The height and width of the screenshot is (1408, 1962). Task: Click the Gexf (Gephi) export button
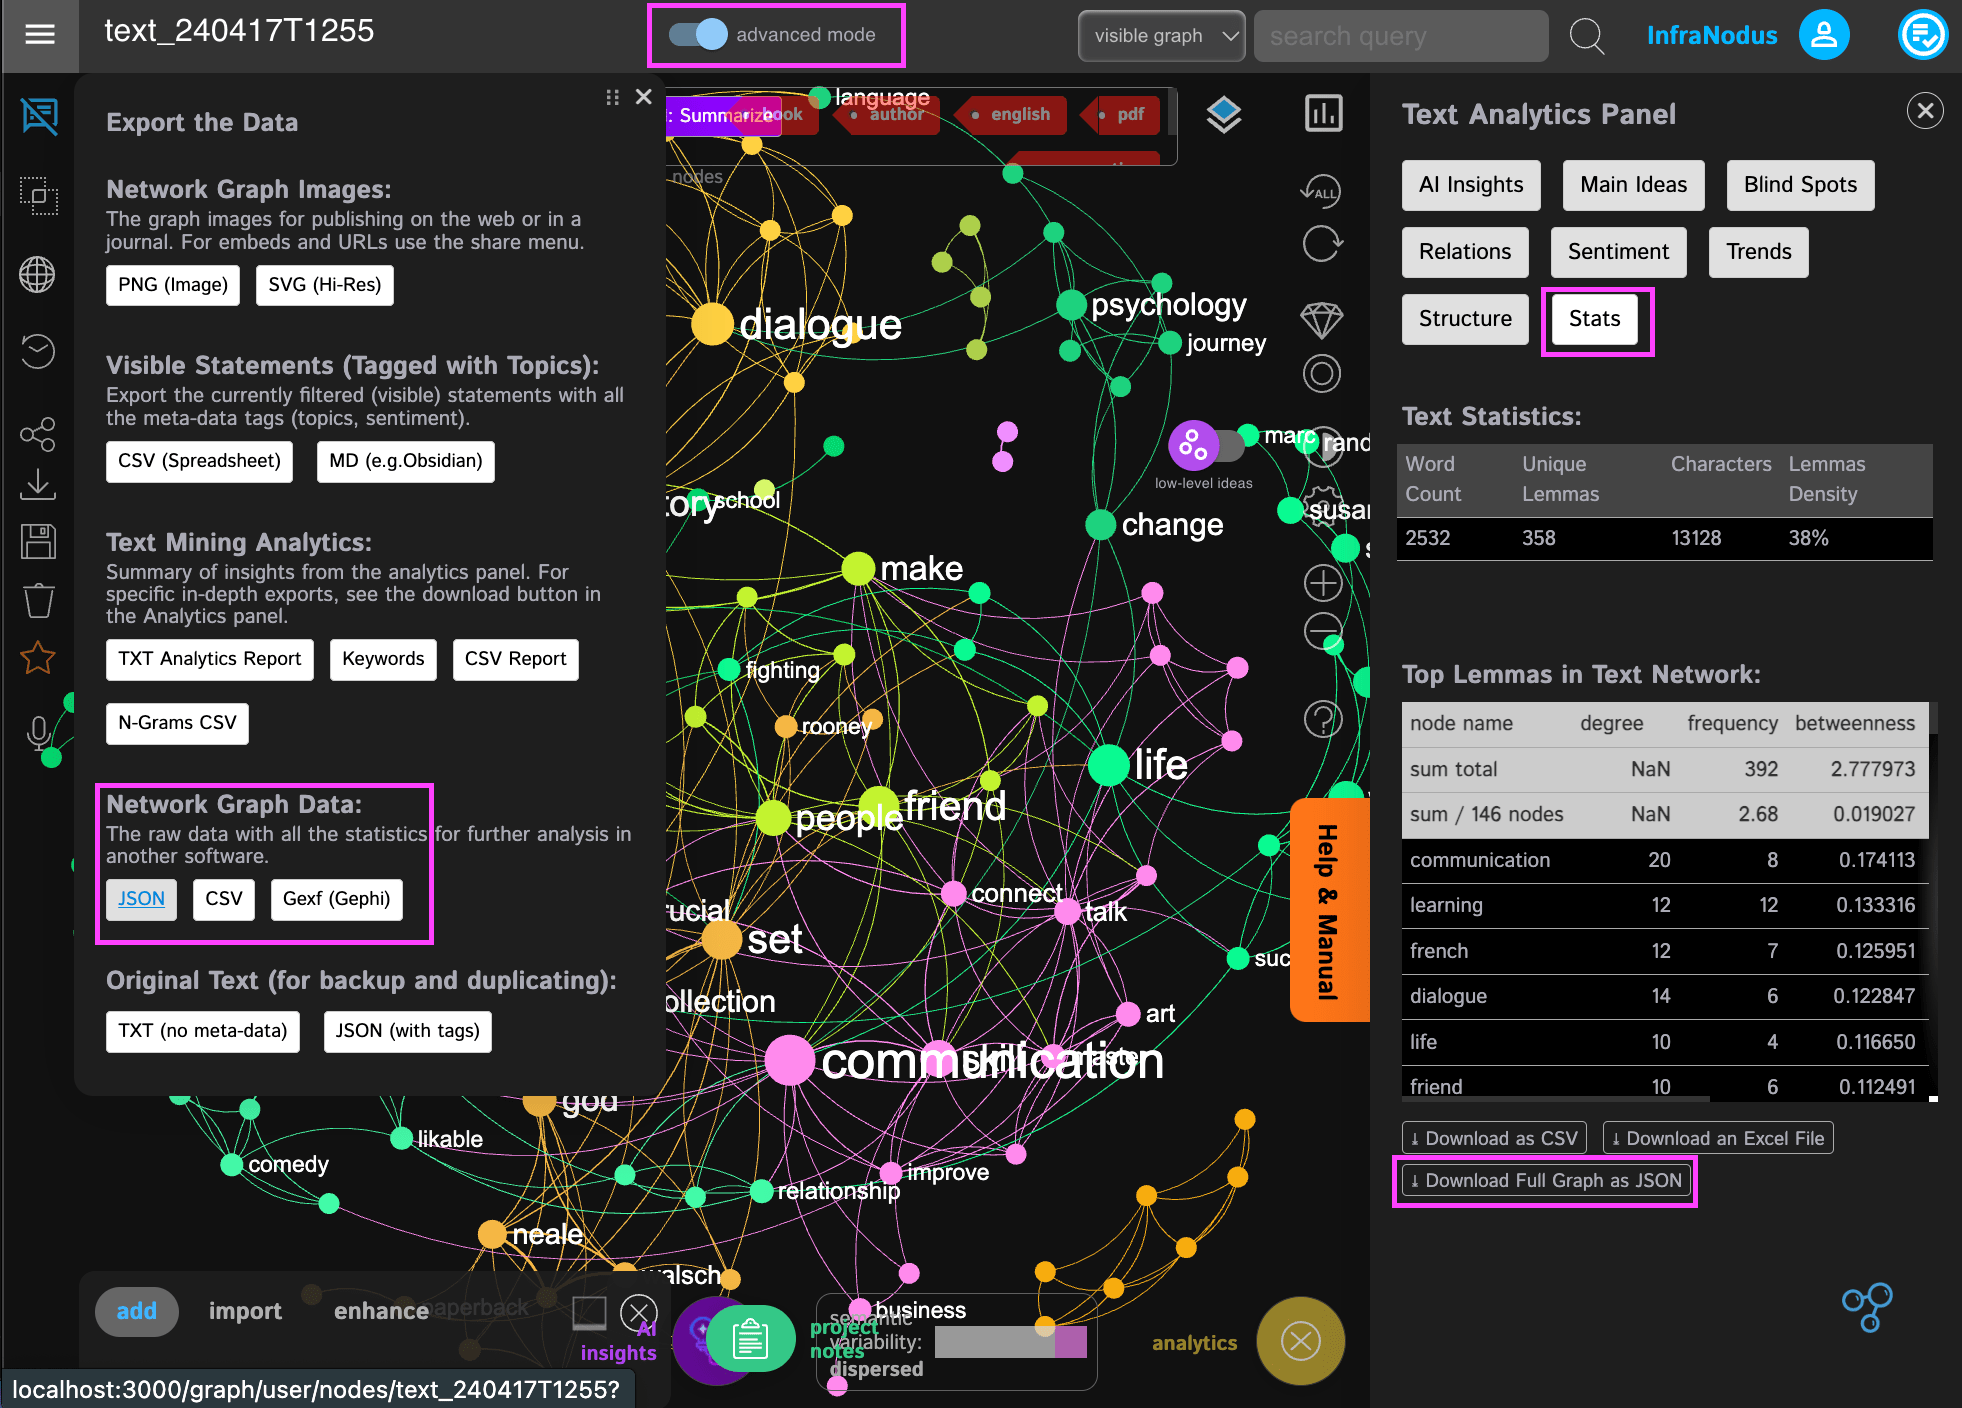(x=336, y=899)
